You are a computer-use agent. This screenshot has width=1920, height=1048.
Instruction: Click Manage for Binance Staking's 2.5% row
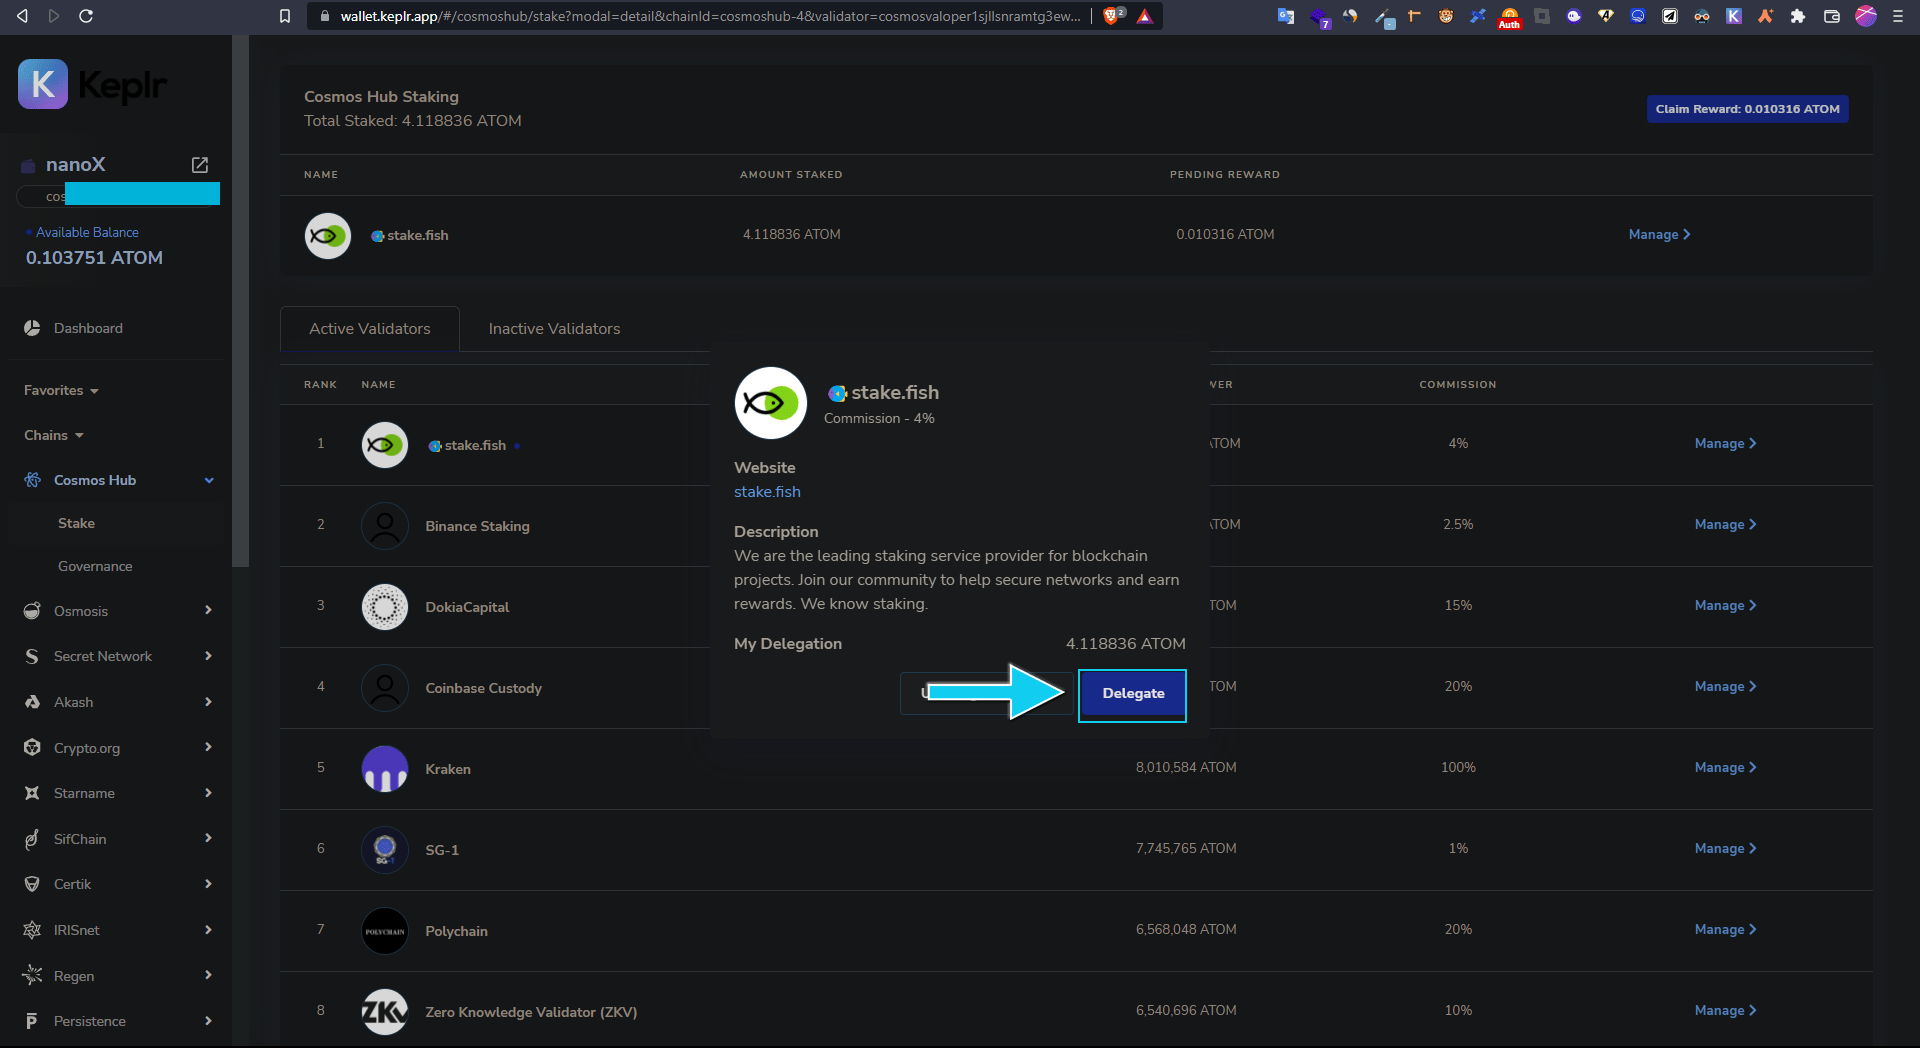point(1725,525)
